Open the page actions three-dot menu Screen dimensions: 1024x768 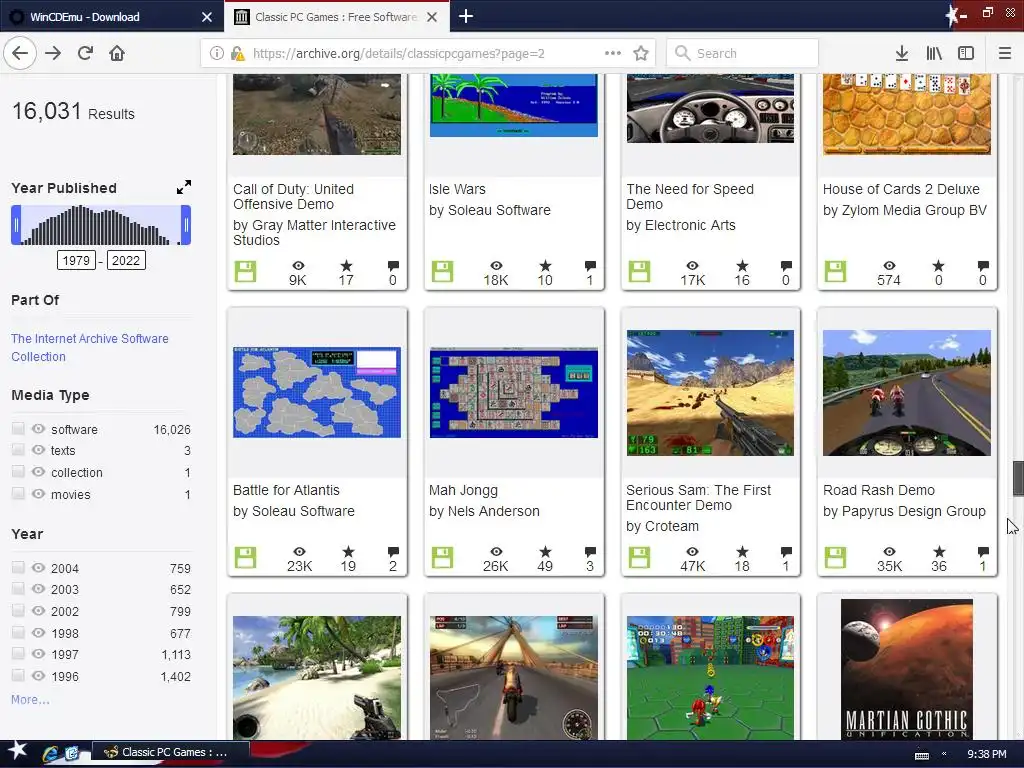(613, 53)
